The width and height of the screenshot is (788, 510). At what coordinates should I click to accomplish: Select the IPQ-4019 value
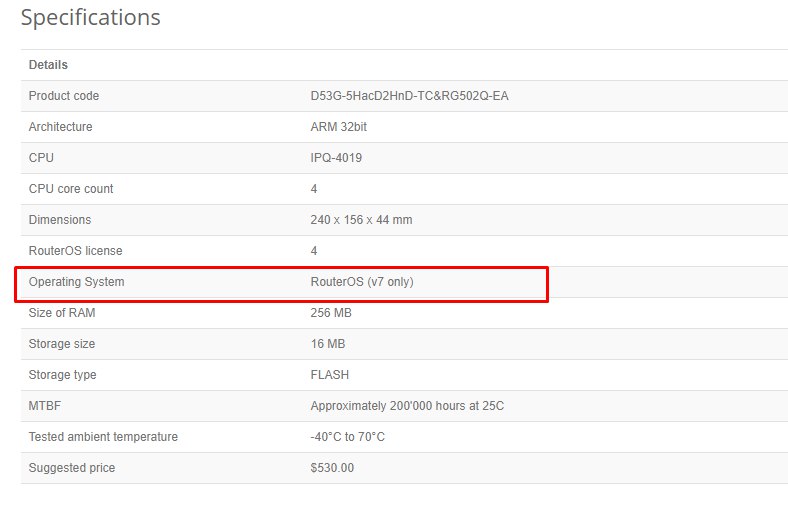tap(336, 158)
